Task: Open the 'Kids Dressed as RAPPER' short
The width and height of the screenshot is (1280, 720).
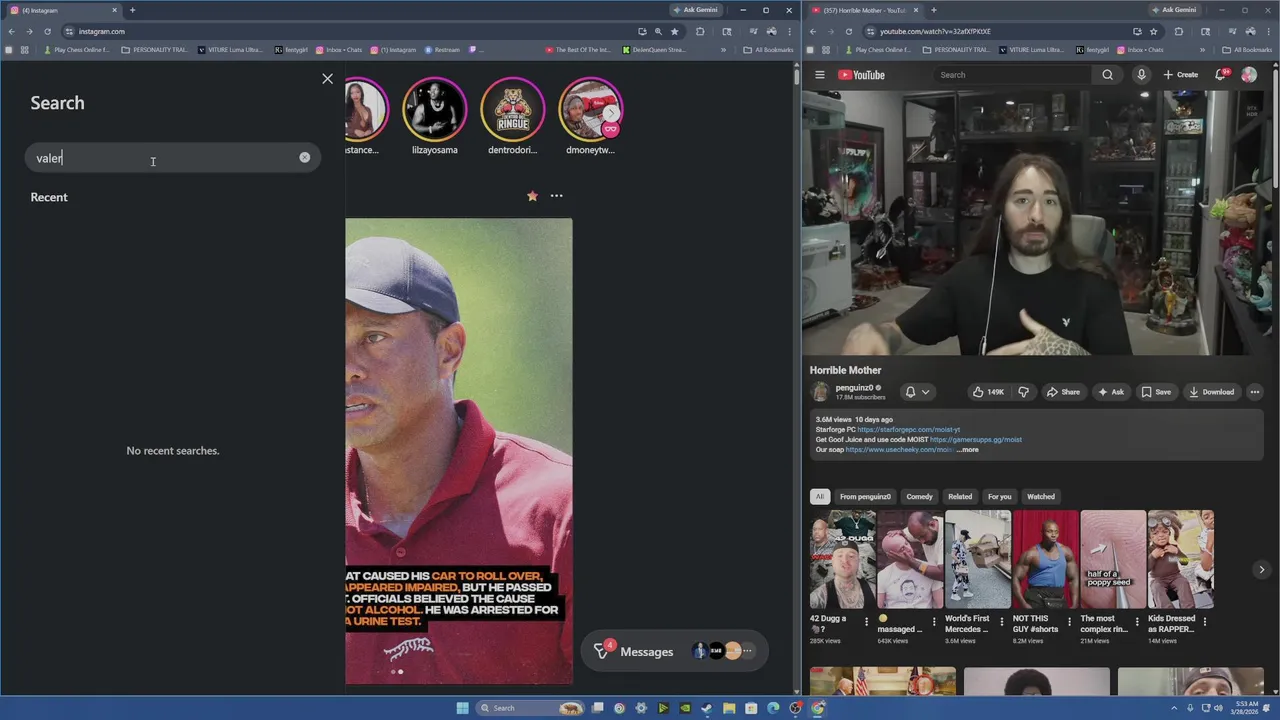Action: (1181, 559)
